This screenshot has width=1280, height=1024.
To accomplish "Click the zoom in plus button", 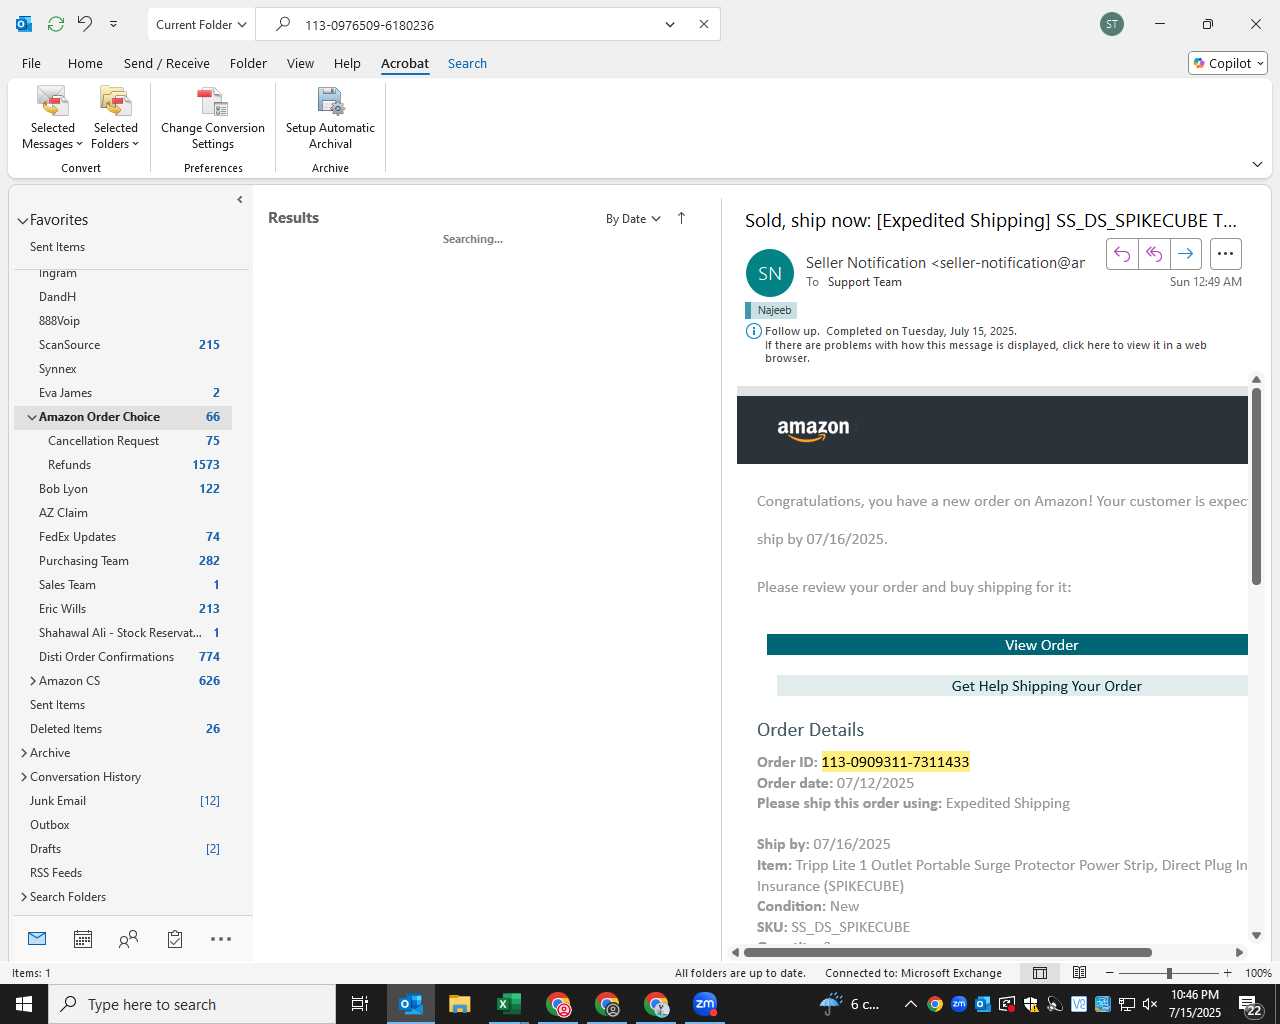I will [1227, 973].
